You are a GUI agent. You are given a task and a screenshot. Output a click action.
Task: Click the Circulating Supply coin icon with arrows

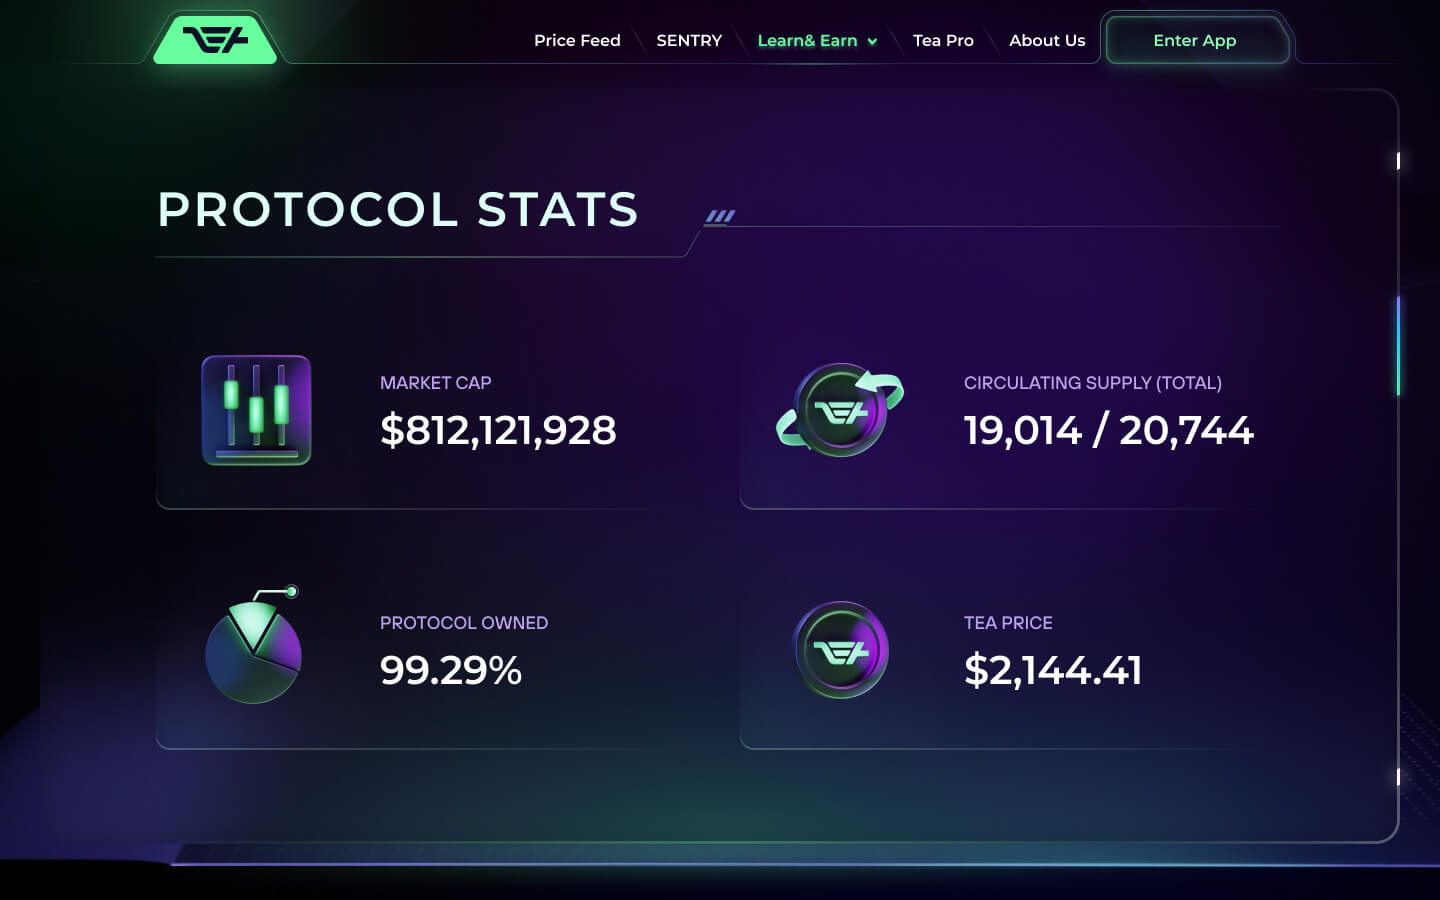[841, 410]
